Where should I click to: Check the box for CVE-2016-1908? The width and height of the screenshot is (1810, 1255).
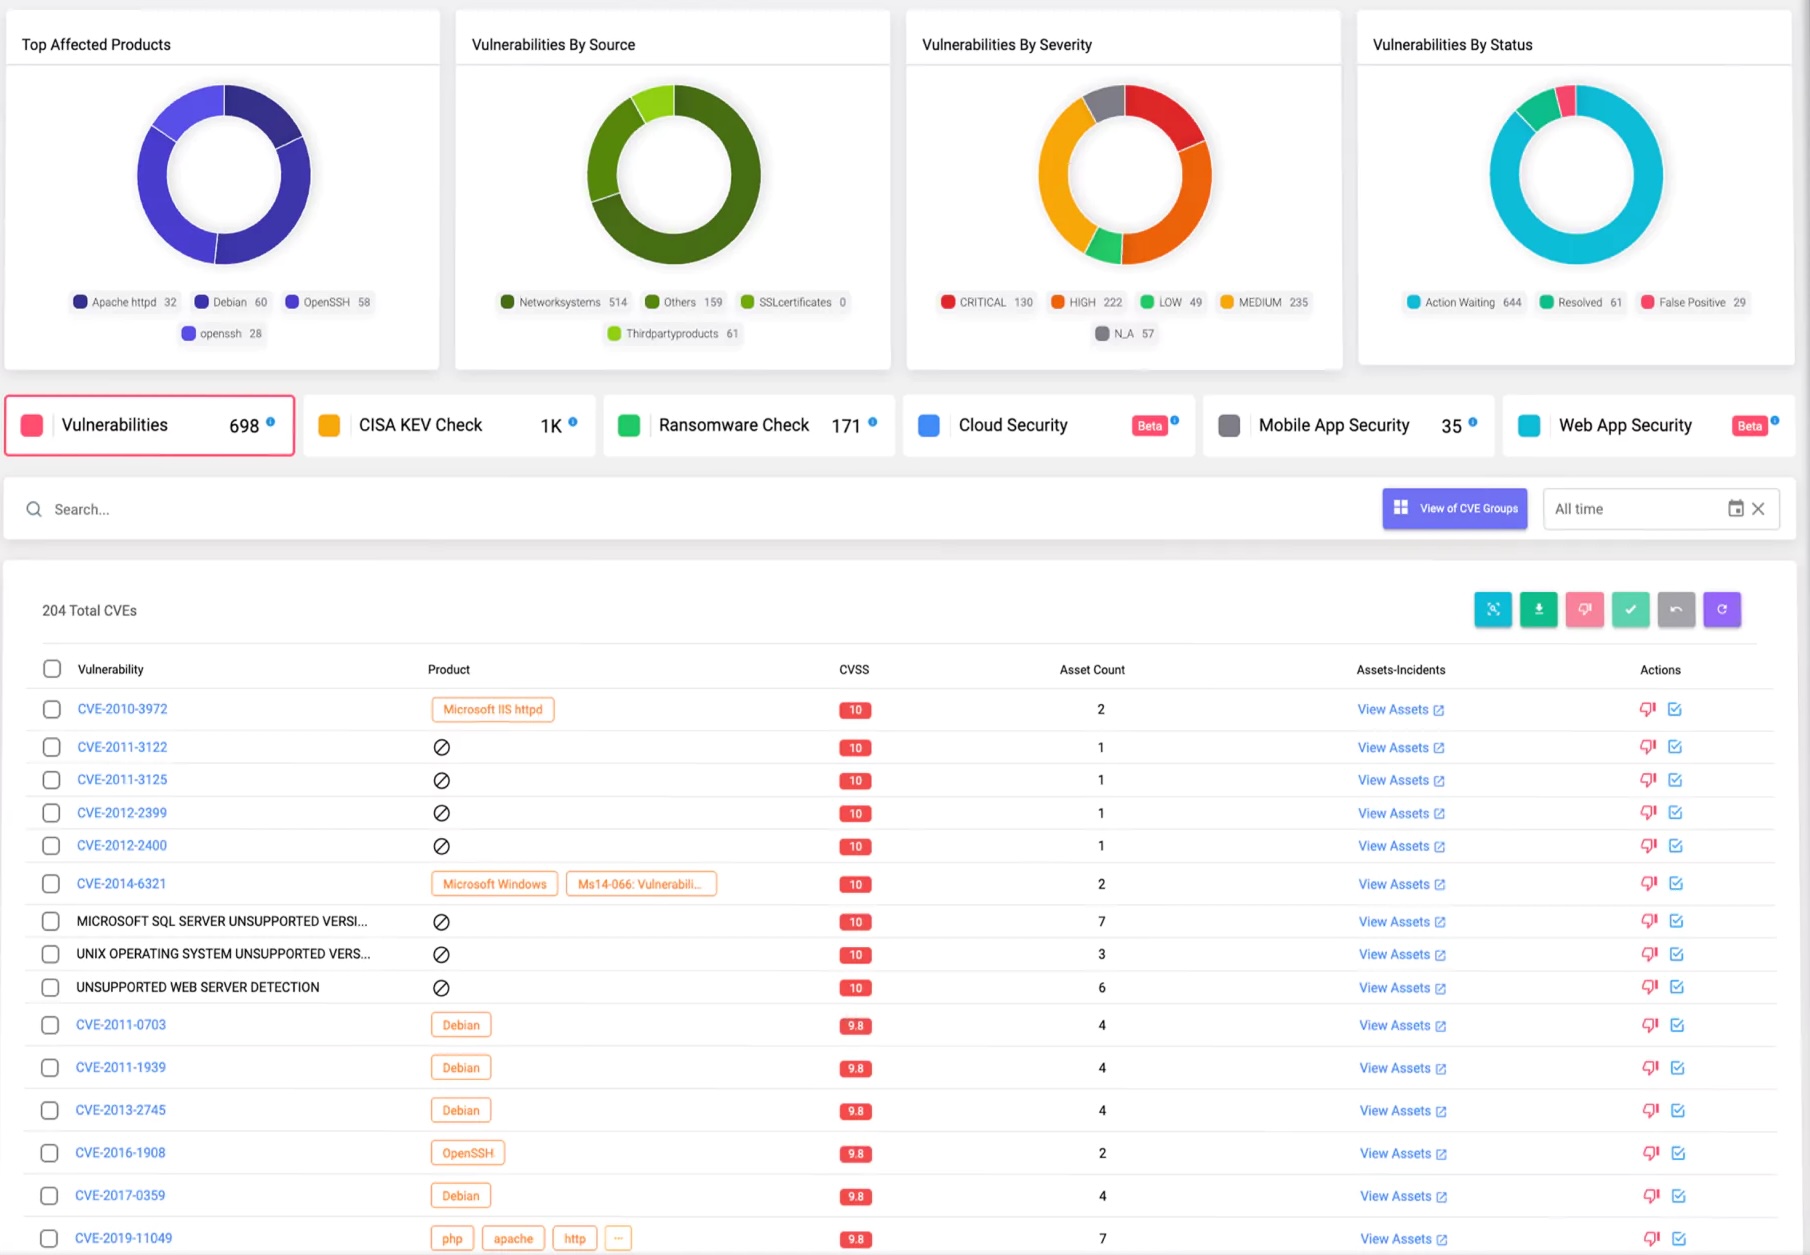point(49,1153)
